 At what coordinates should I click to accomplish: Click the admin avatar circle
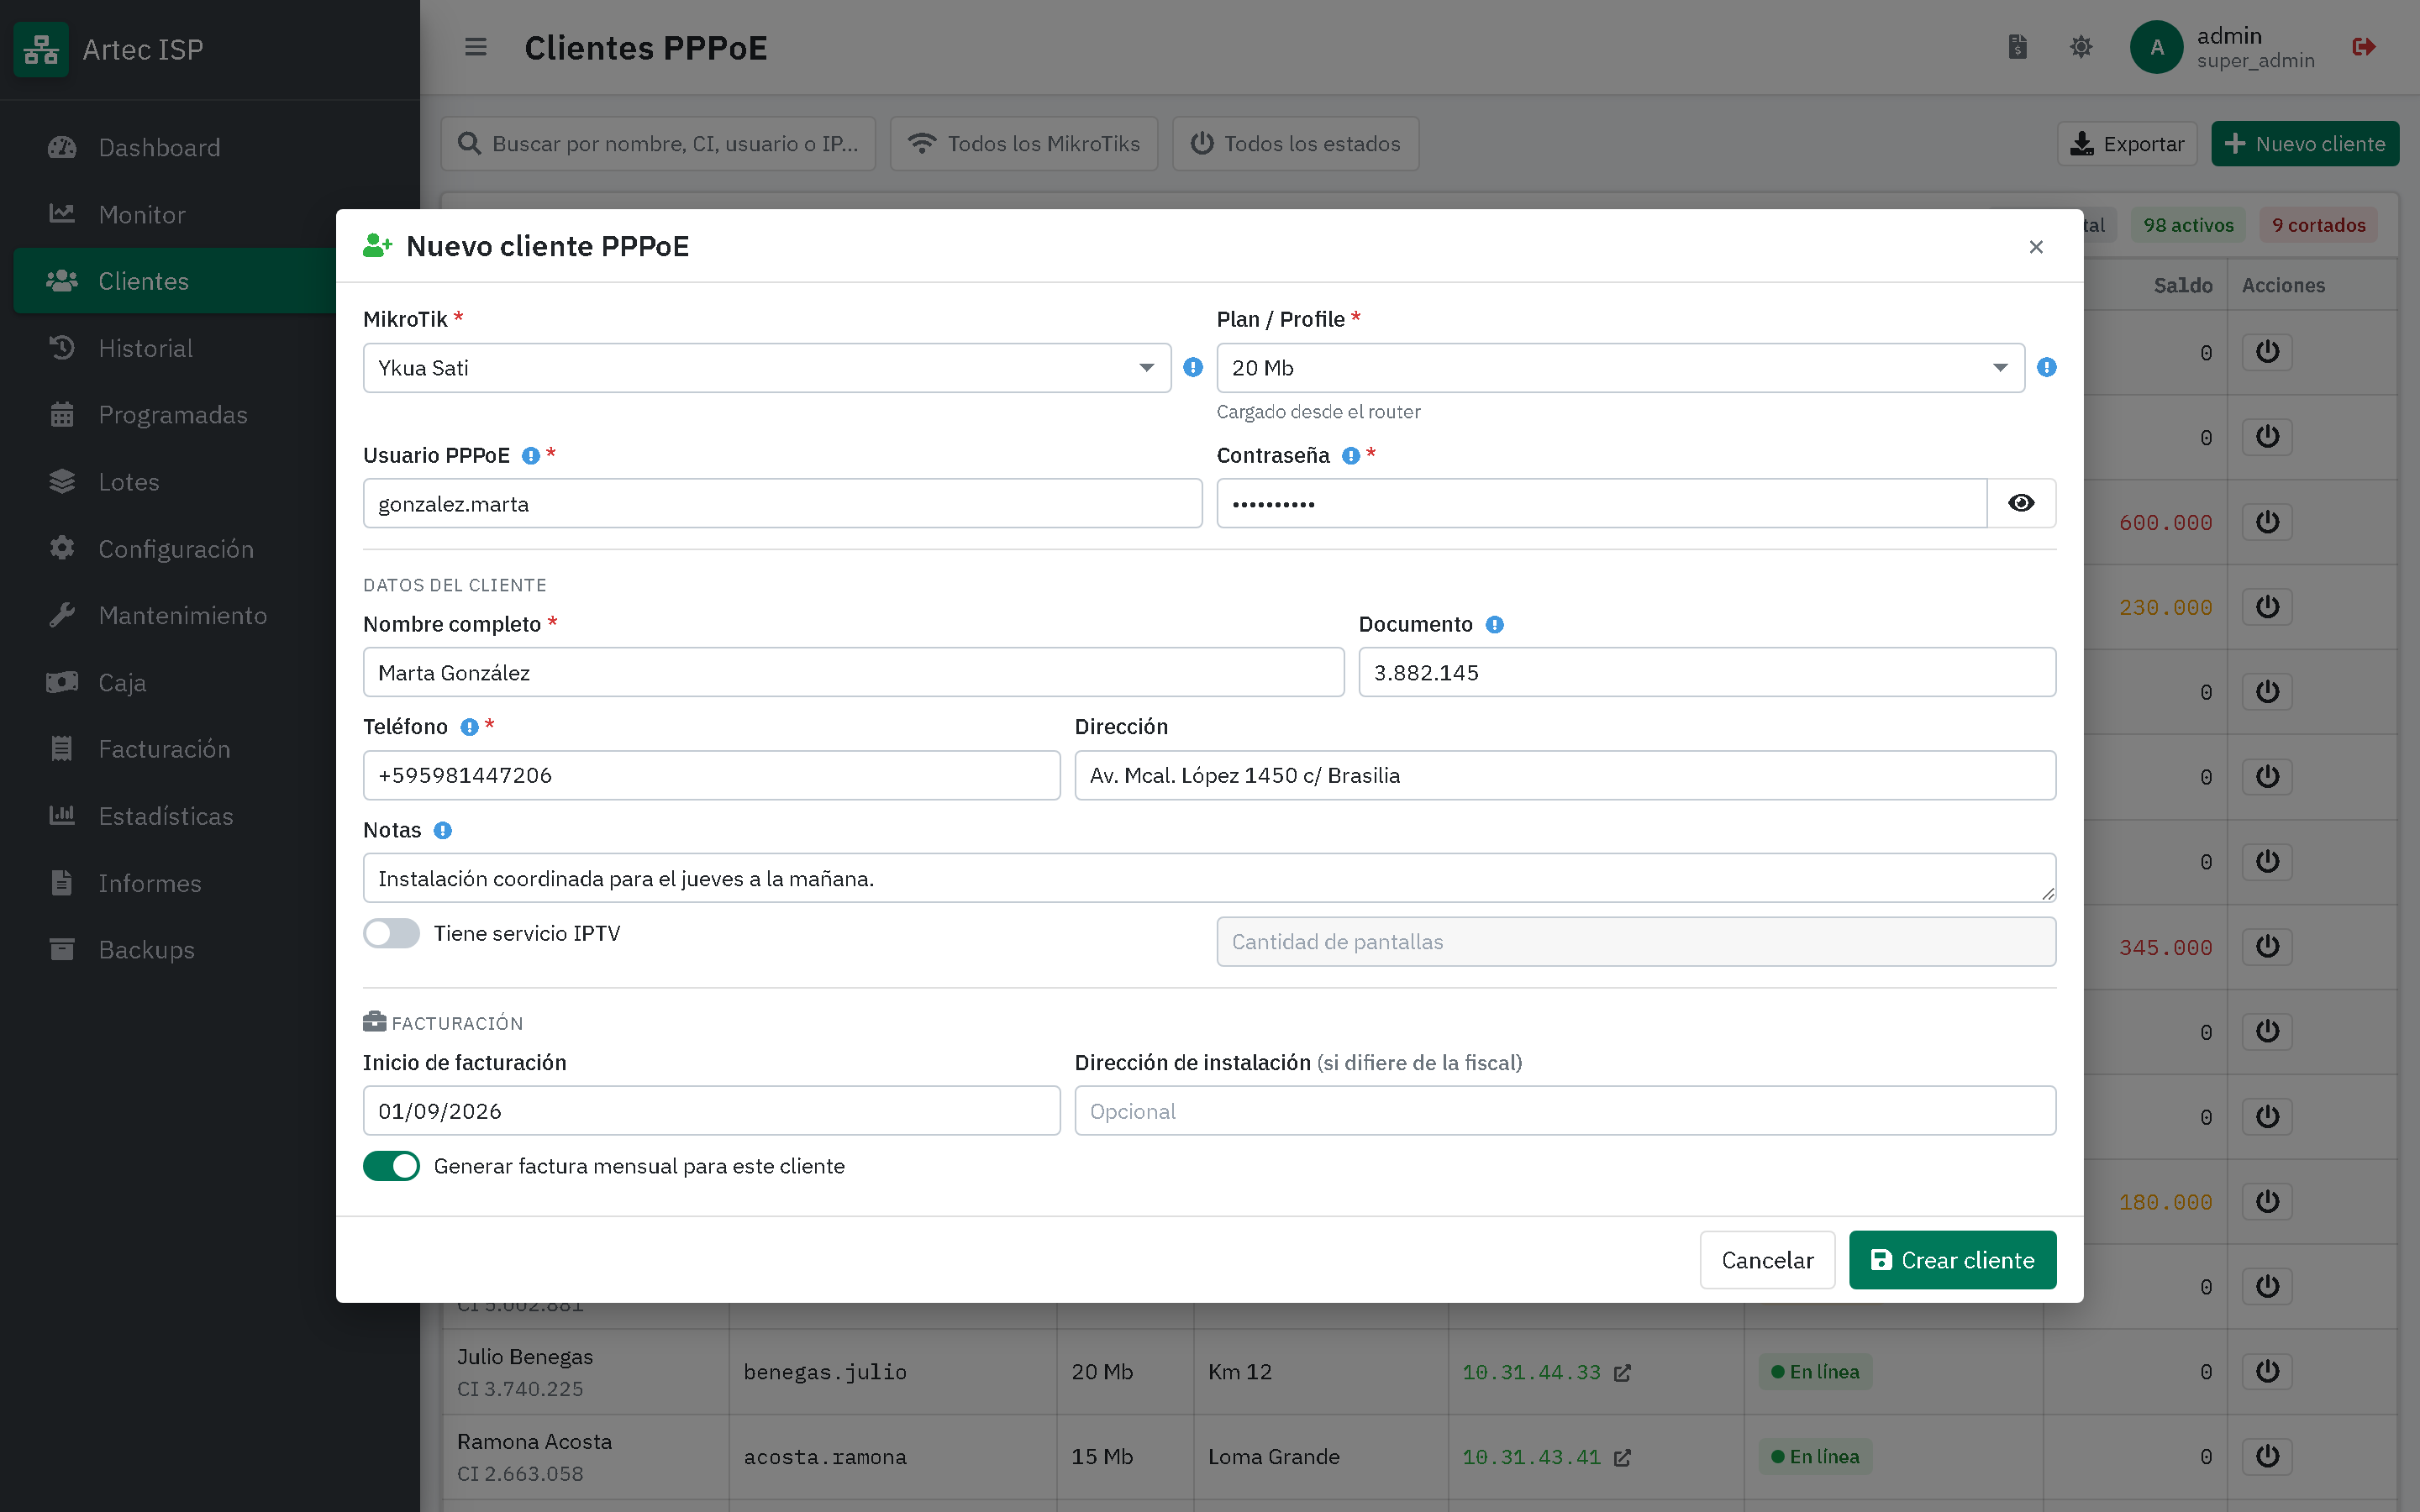[x=2157, y=47]
